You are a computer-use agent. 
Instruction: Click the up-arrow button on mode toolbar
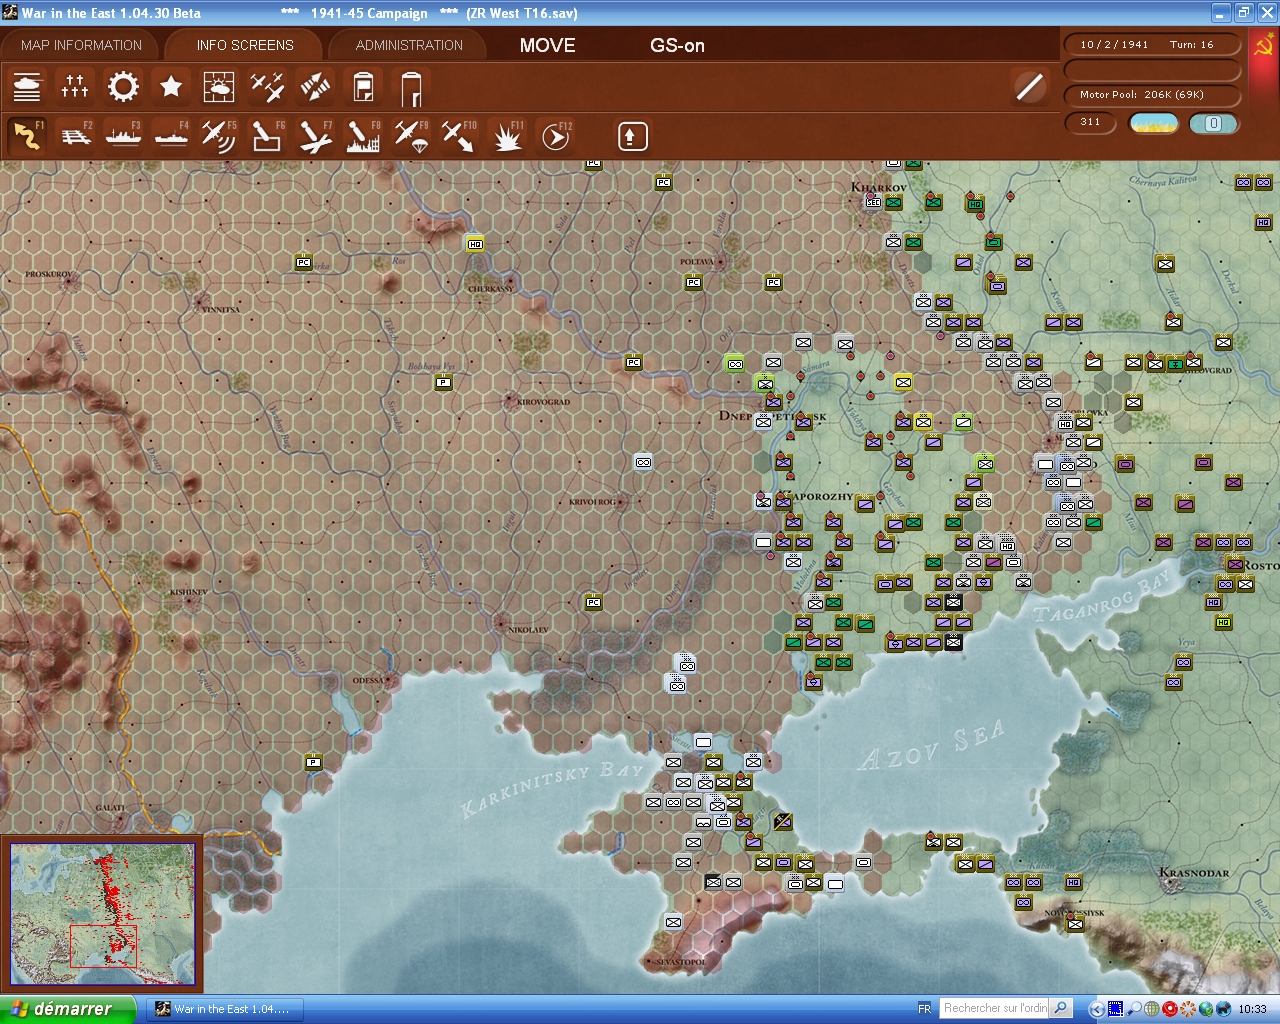632,136
